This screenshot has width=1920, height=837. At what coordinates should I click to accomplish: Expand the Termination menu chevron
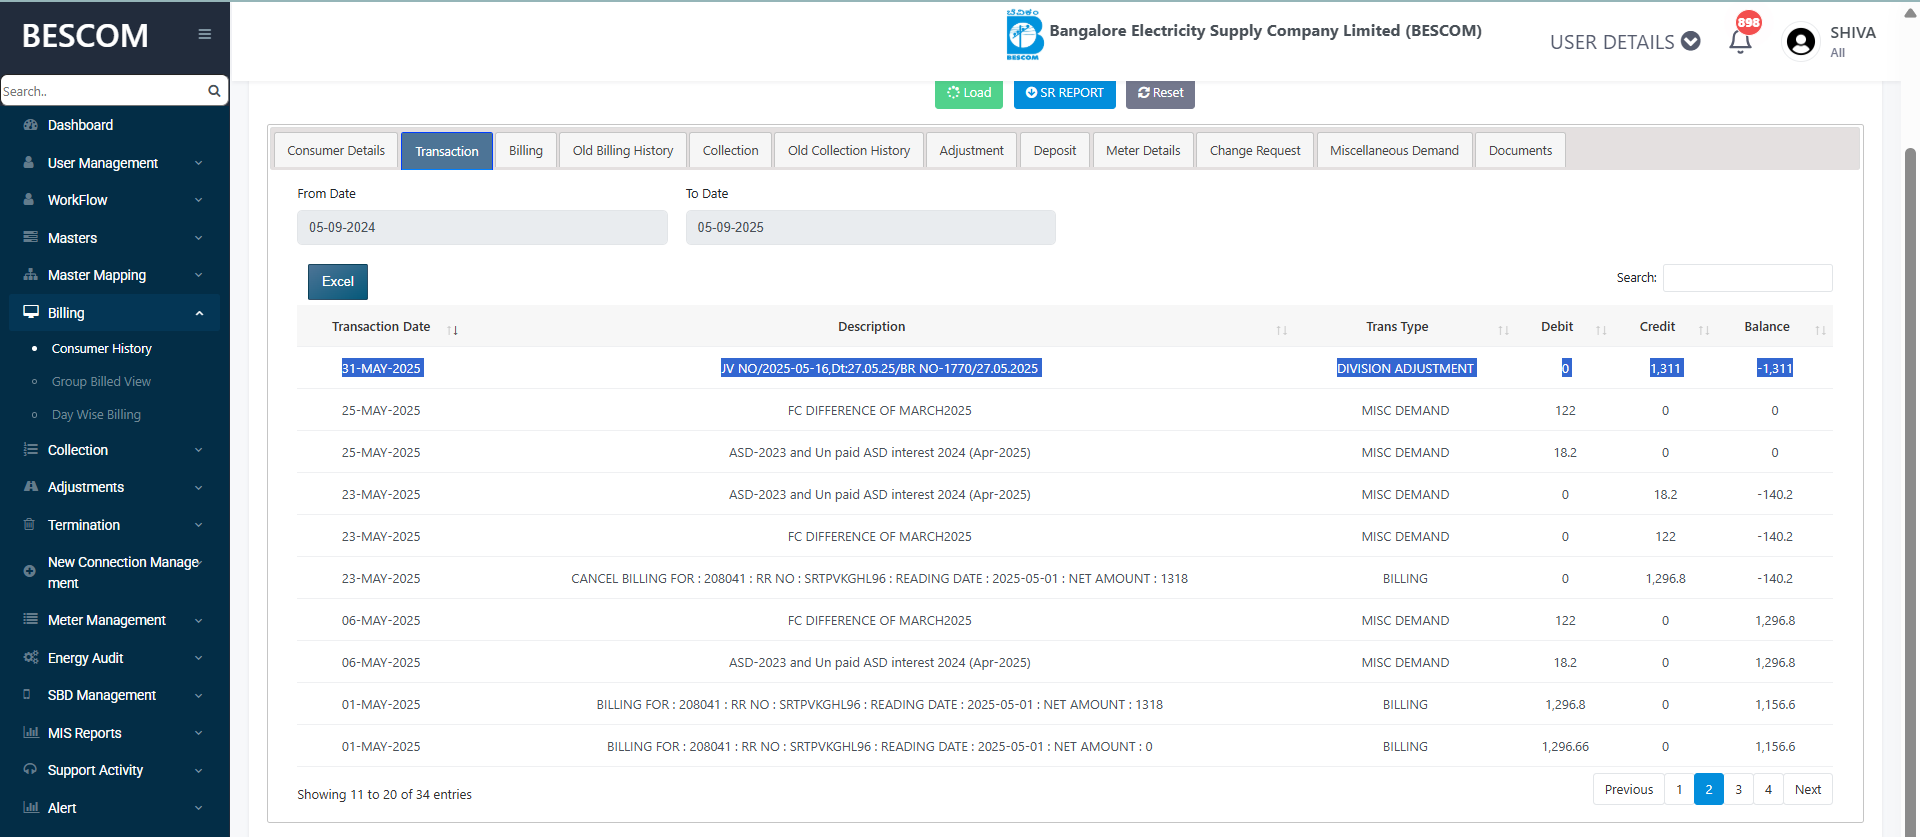(199, 525)
